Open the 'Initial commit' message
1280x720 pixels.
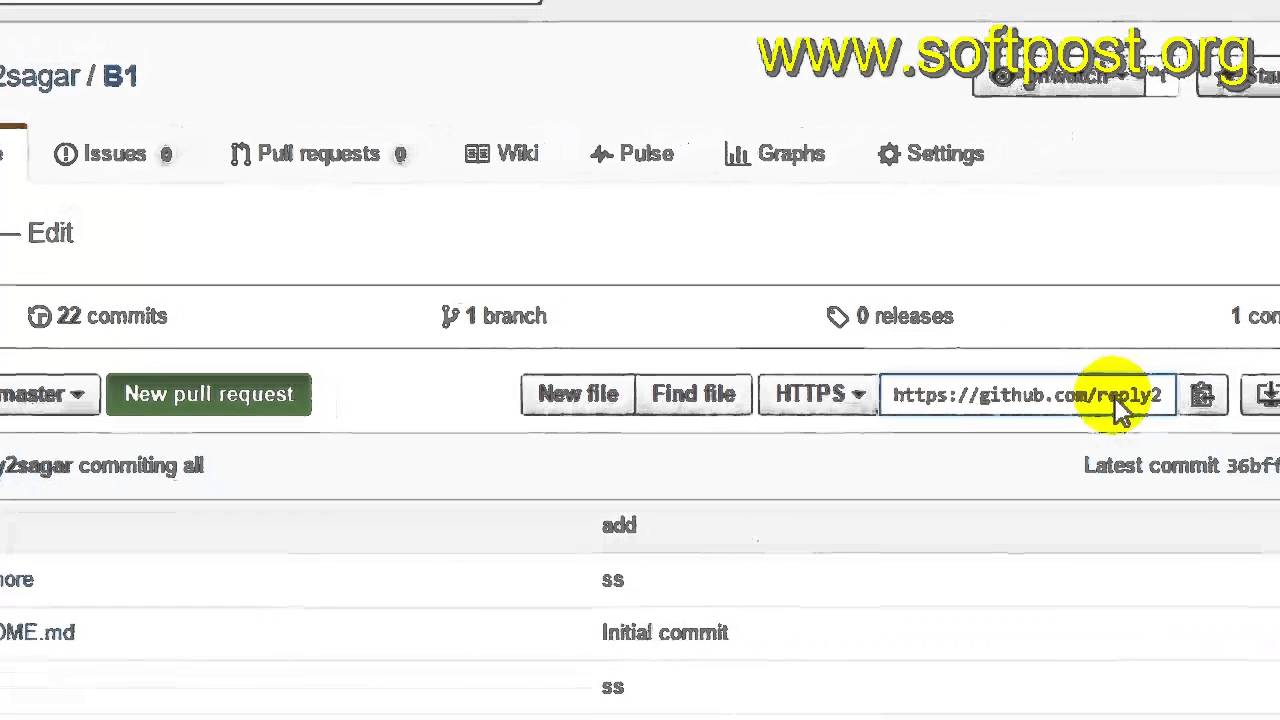(665, 633)
